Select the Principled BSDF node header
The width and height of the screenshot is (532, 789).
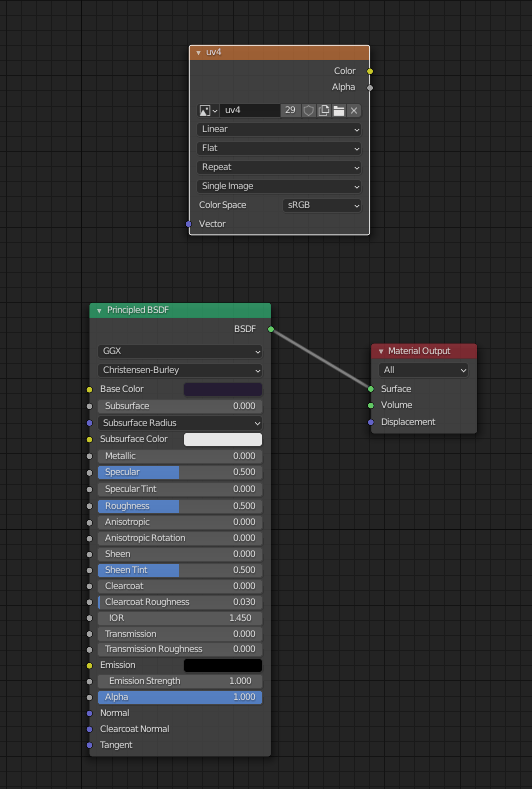180,310
